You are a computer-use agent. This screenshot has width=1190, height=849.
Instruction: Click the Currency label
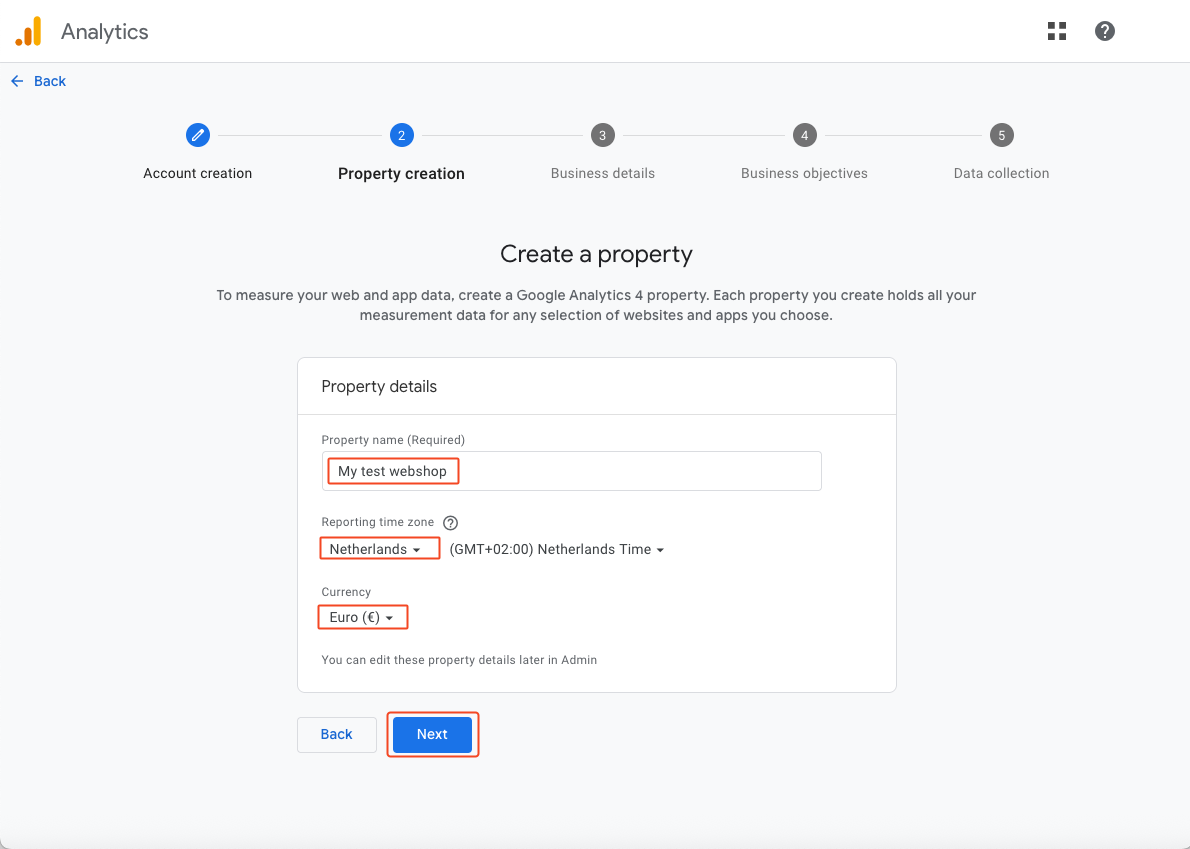click(346, 592)
